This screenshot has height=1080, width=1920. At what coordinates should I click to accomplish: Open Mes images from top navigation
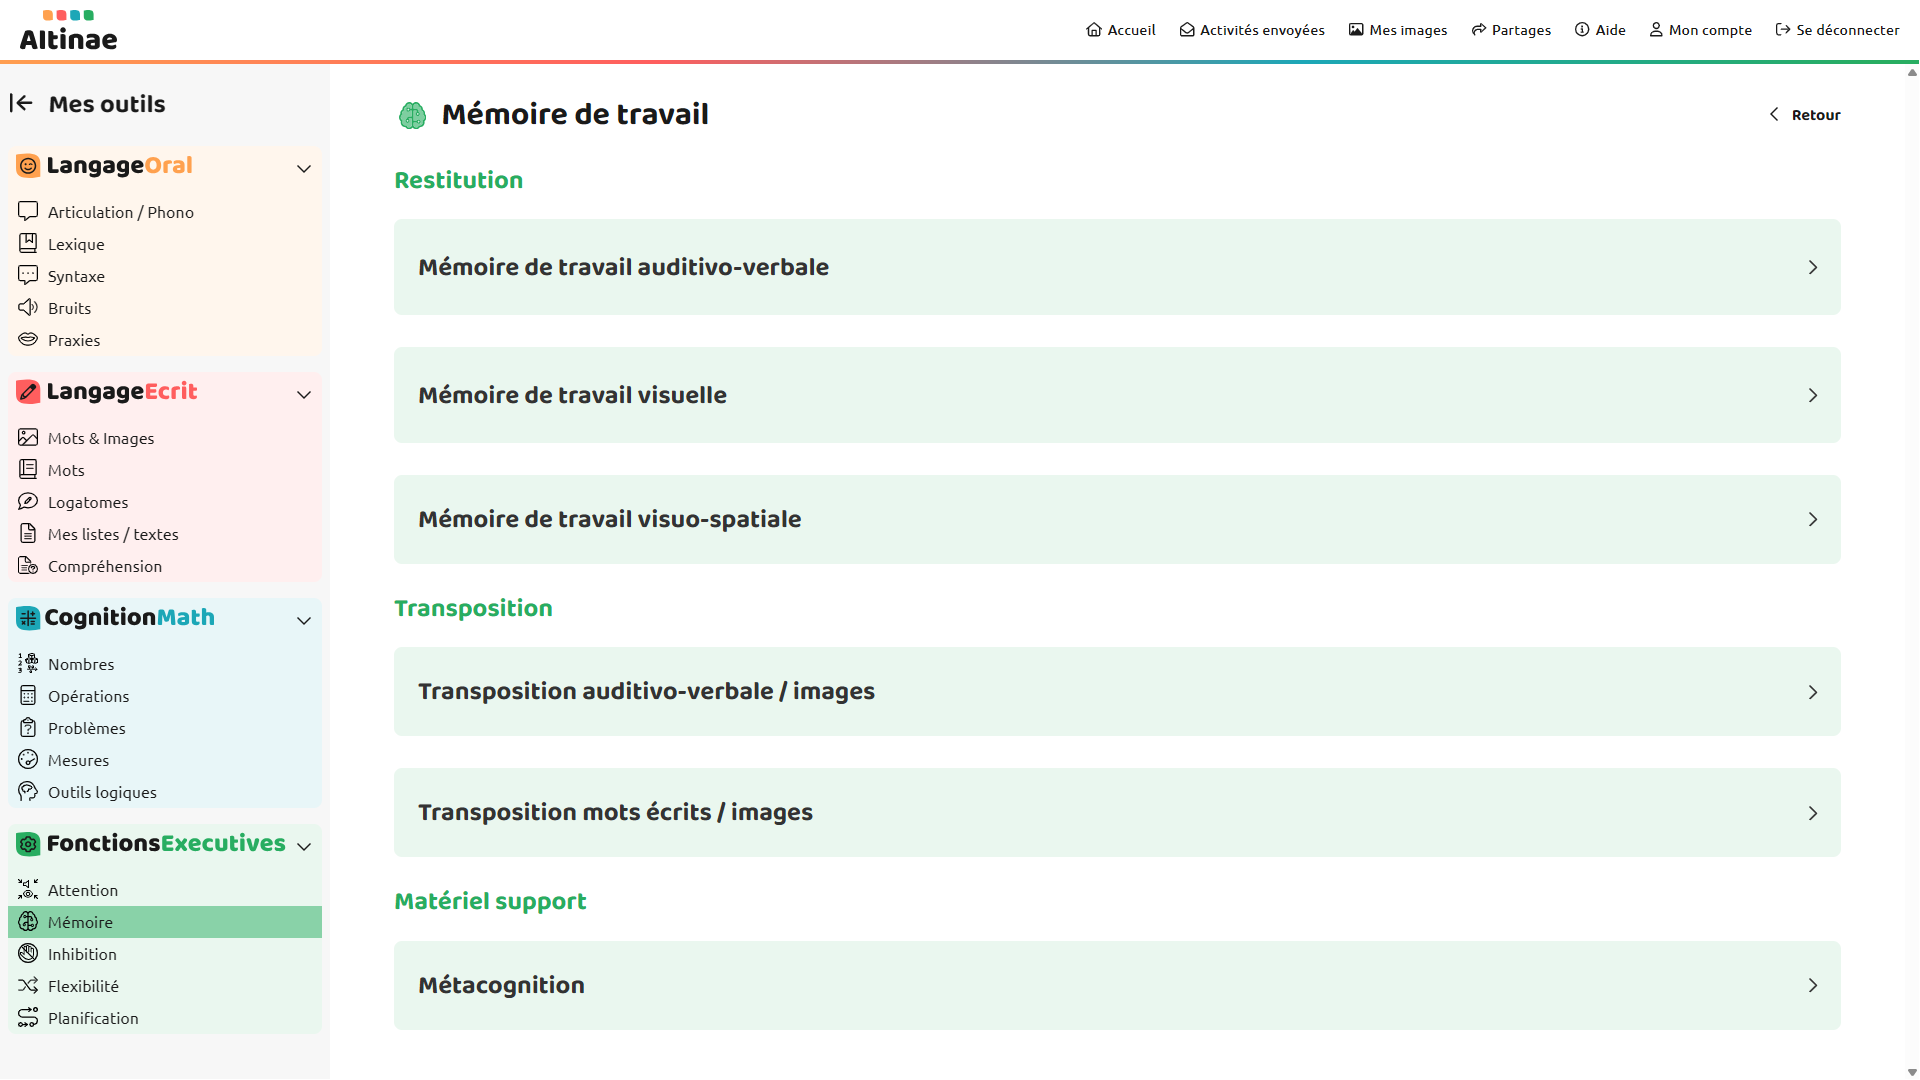(1398, 30)
